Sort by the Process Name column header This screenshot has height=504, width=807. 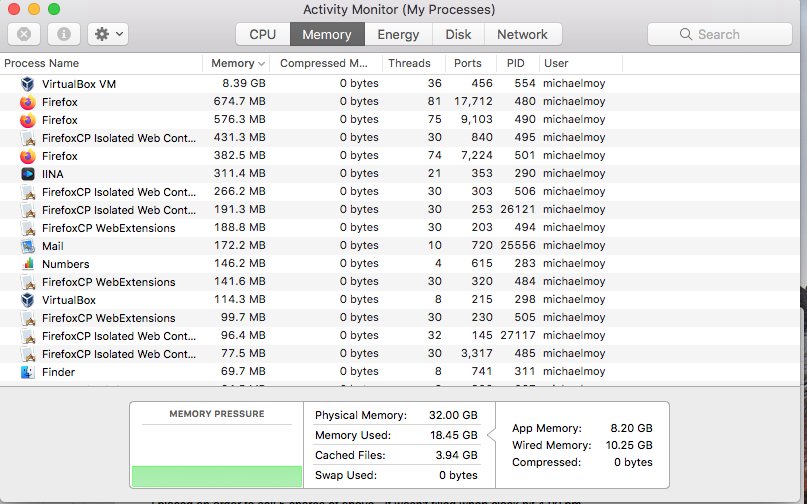pos(101,63)
